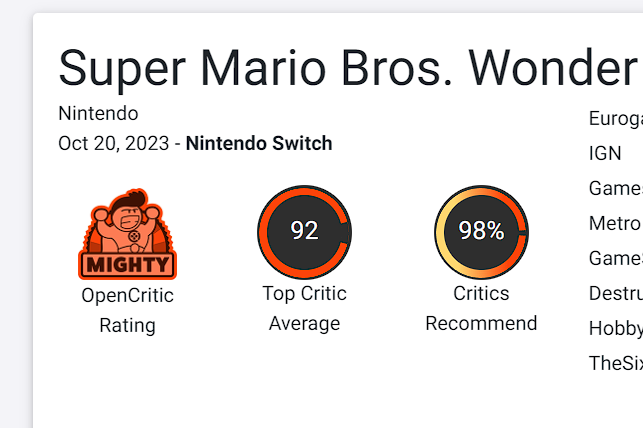Open the Games entry directly below Metro
The width and height of the screenshot is (643, 428).
(x=614, y=258)
